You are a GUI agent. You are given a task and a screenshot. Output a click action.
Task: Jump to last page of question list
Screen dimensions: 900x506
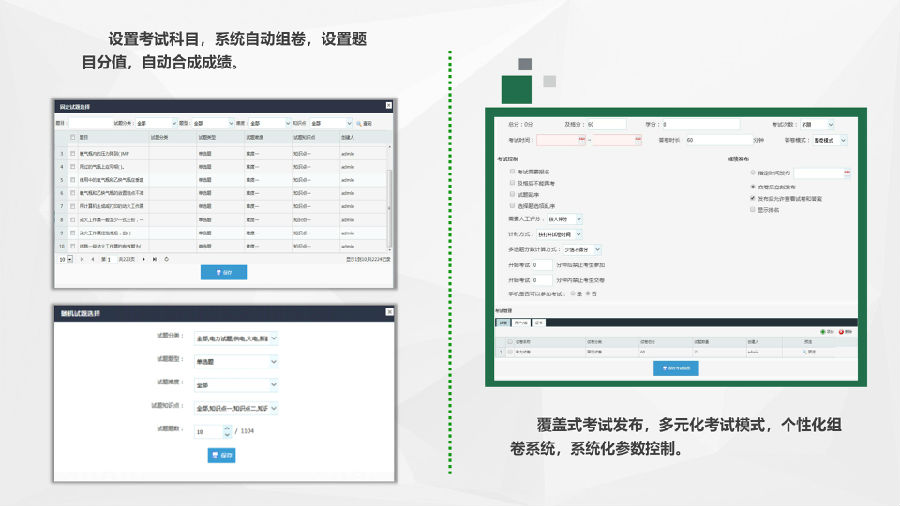153,259
